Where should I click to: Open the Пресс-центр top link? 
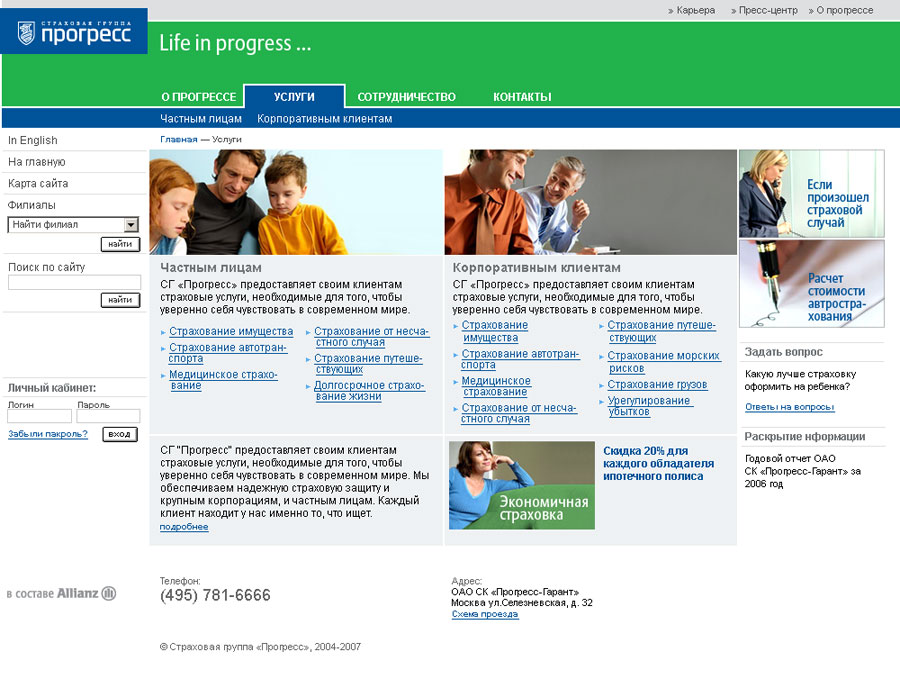coord(768,10)
